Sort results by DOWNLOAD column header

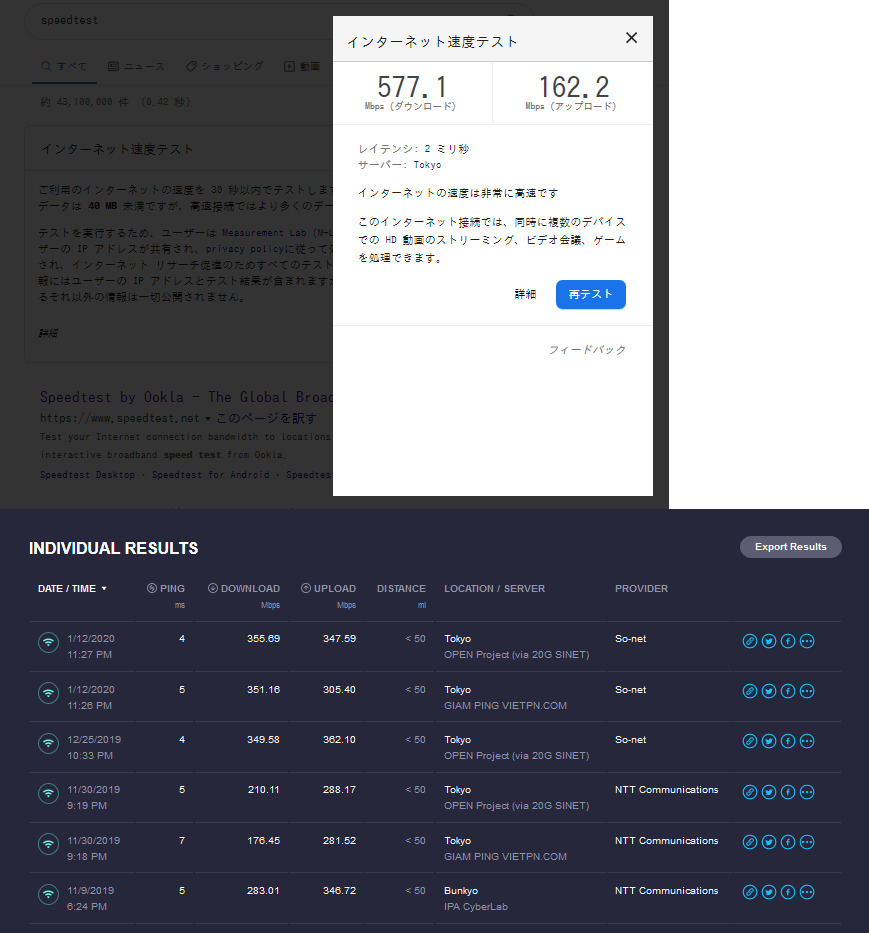[x=244, y=589]
